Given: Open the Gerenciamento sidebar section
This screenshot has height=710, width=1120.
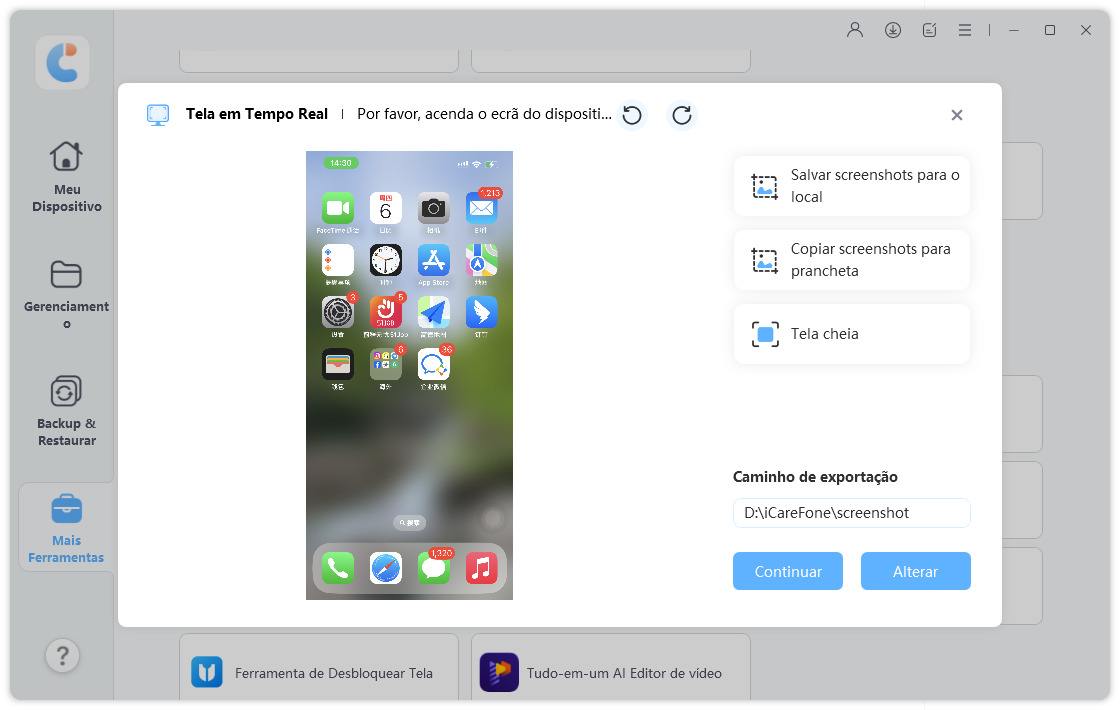Looking at the screenshot, I should [66, 294].
